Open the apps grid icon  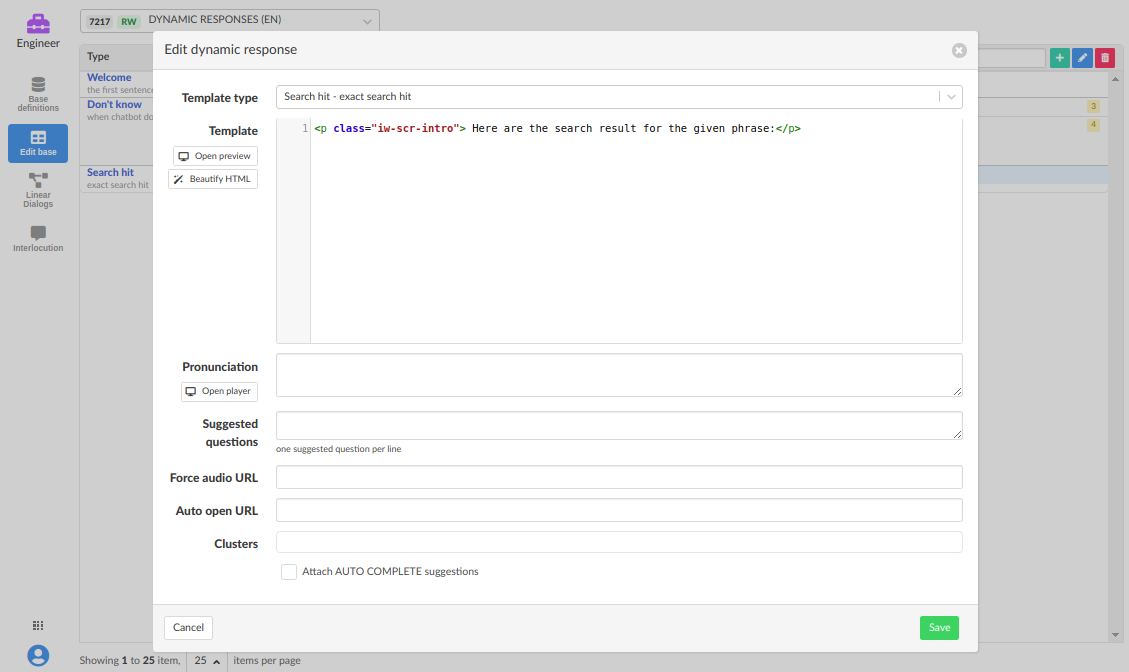tap(38, 625)
